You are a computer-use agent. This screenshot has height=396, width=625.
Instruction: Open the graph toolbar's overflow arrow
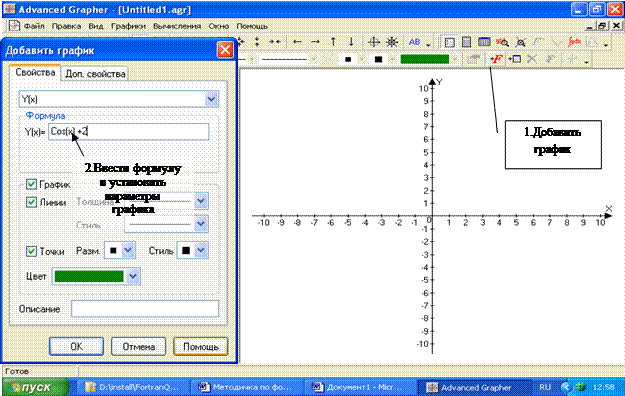pos(586,62)
